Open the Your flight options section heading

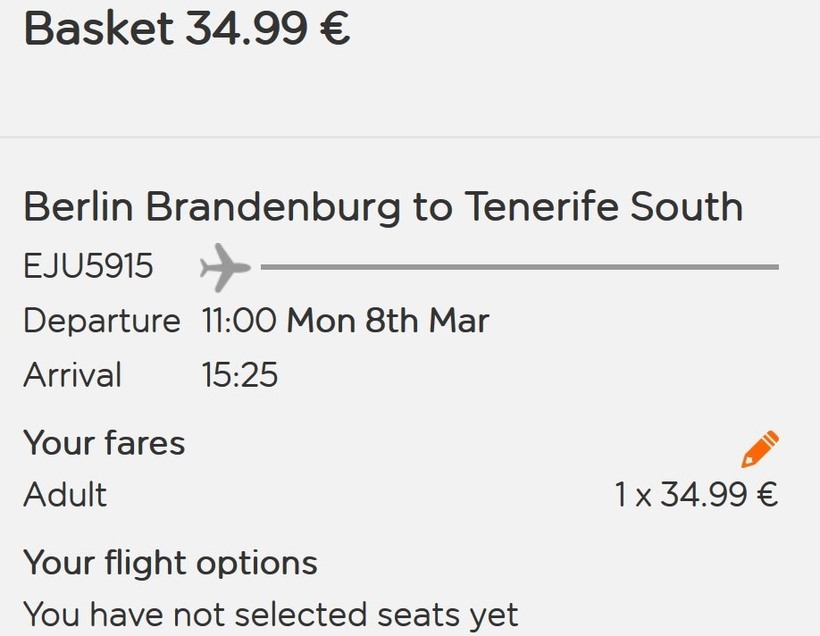point(170,562)
